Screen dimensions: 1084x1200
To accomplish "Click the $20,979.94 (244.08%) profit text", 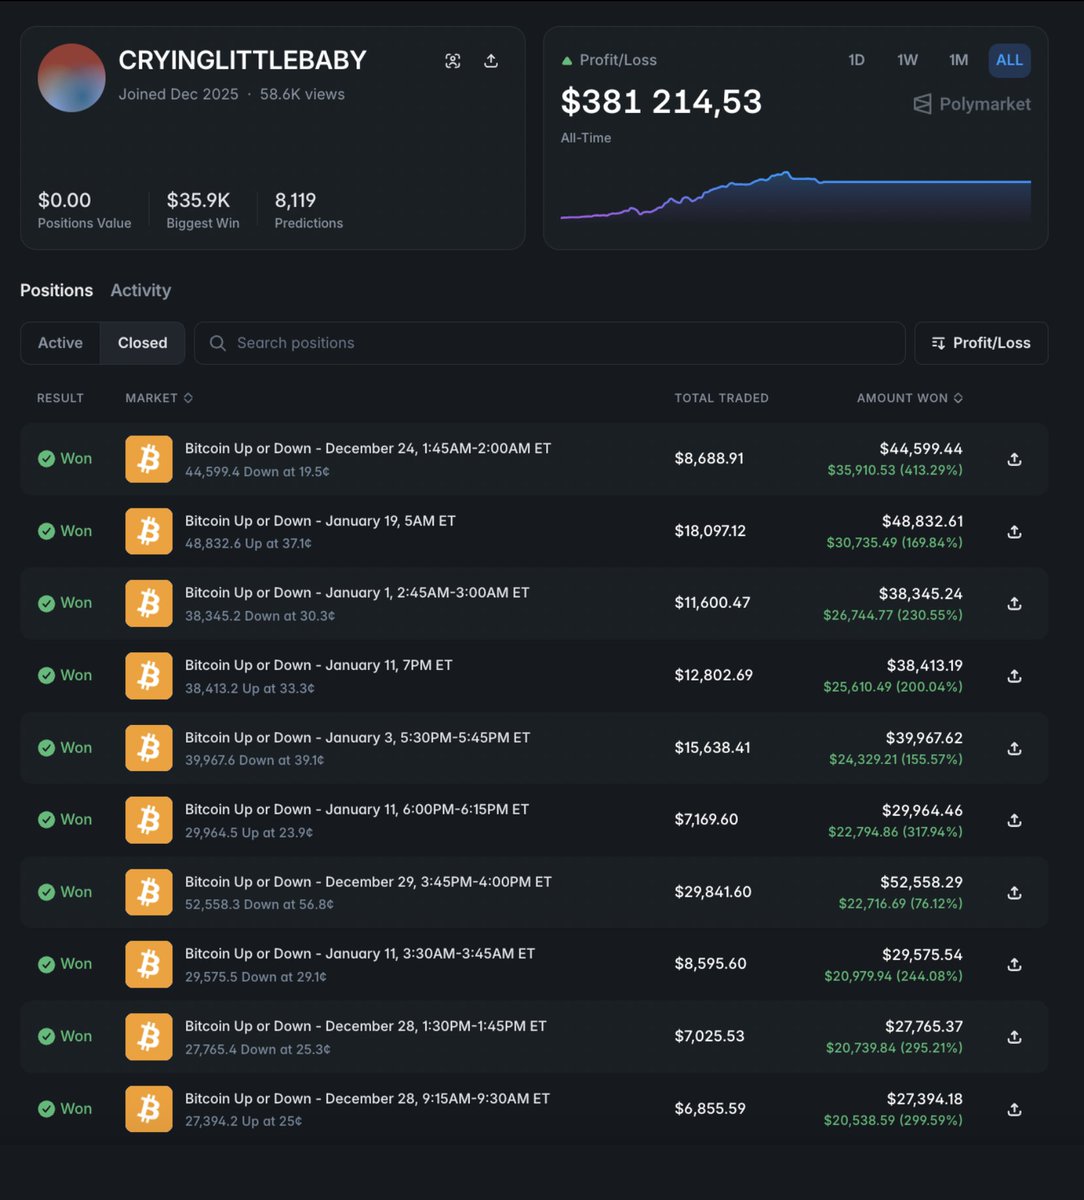I will click(x=893, y=976).
